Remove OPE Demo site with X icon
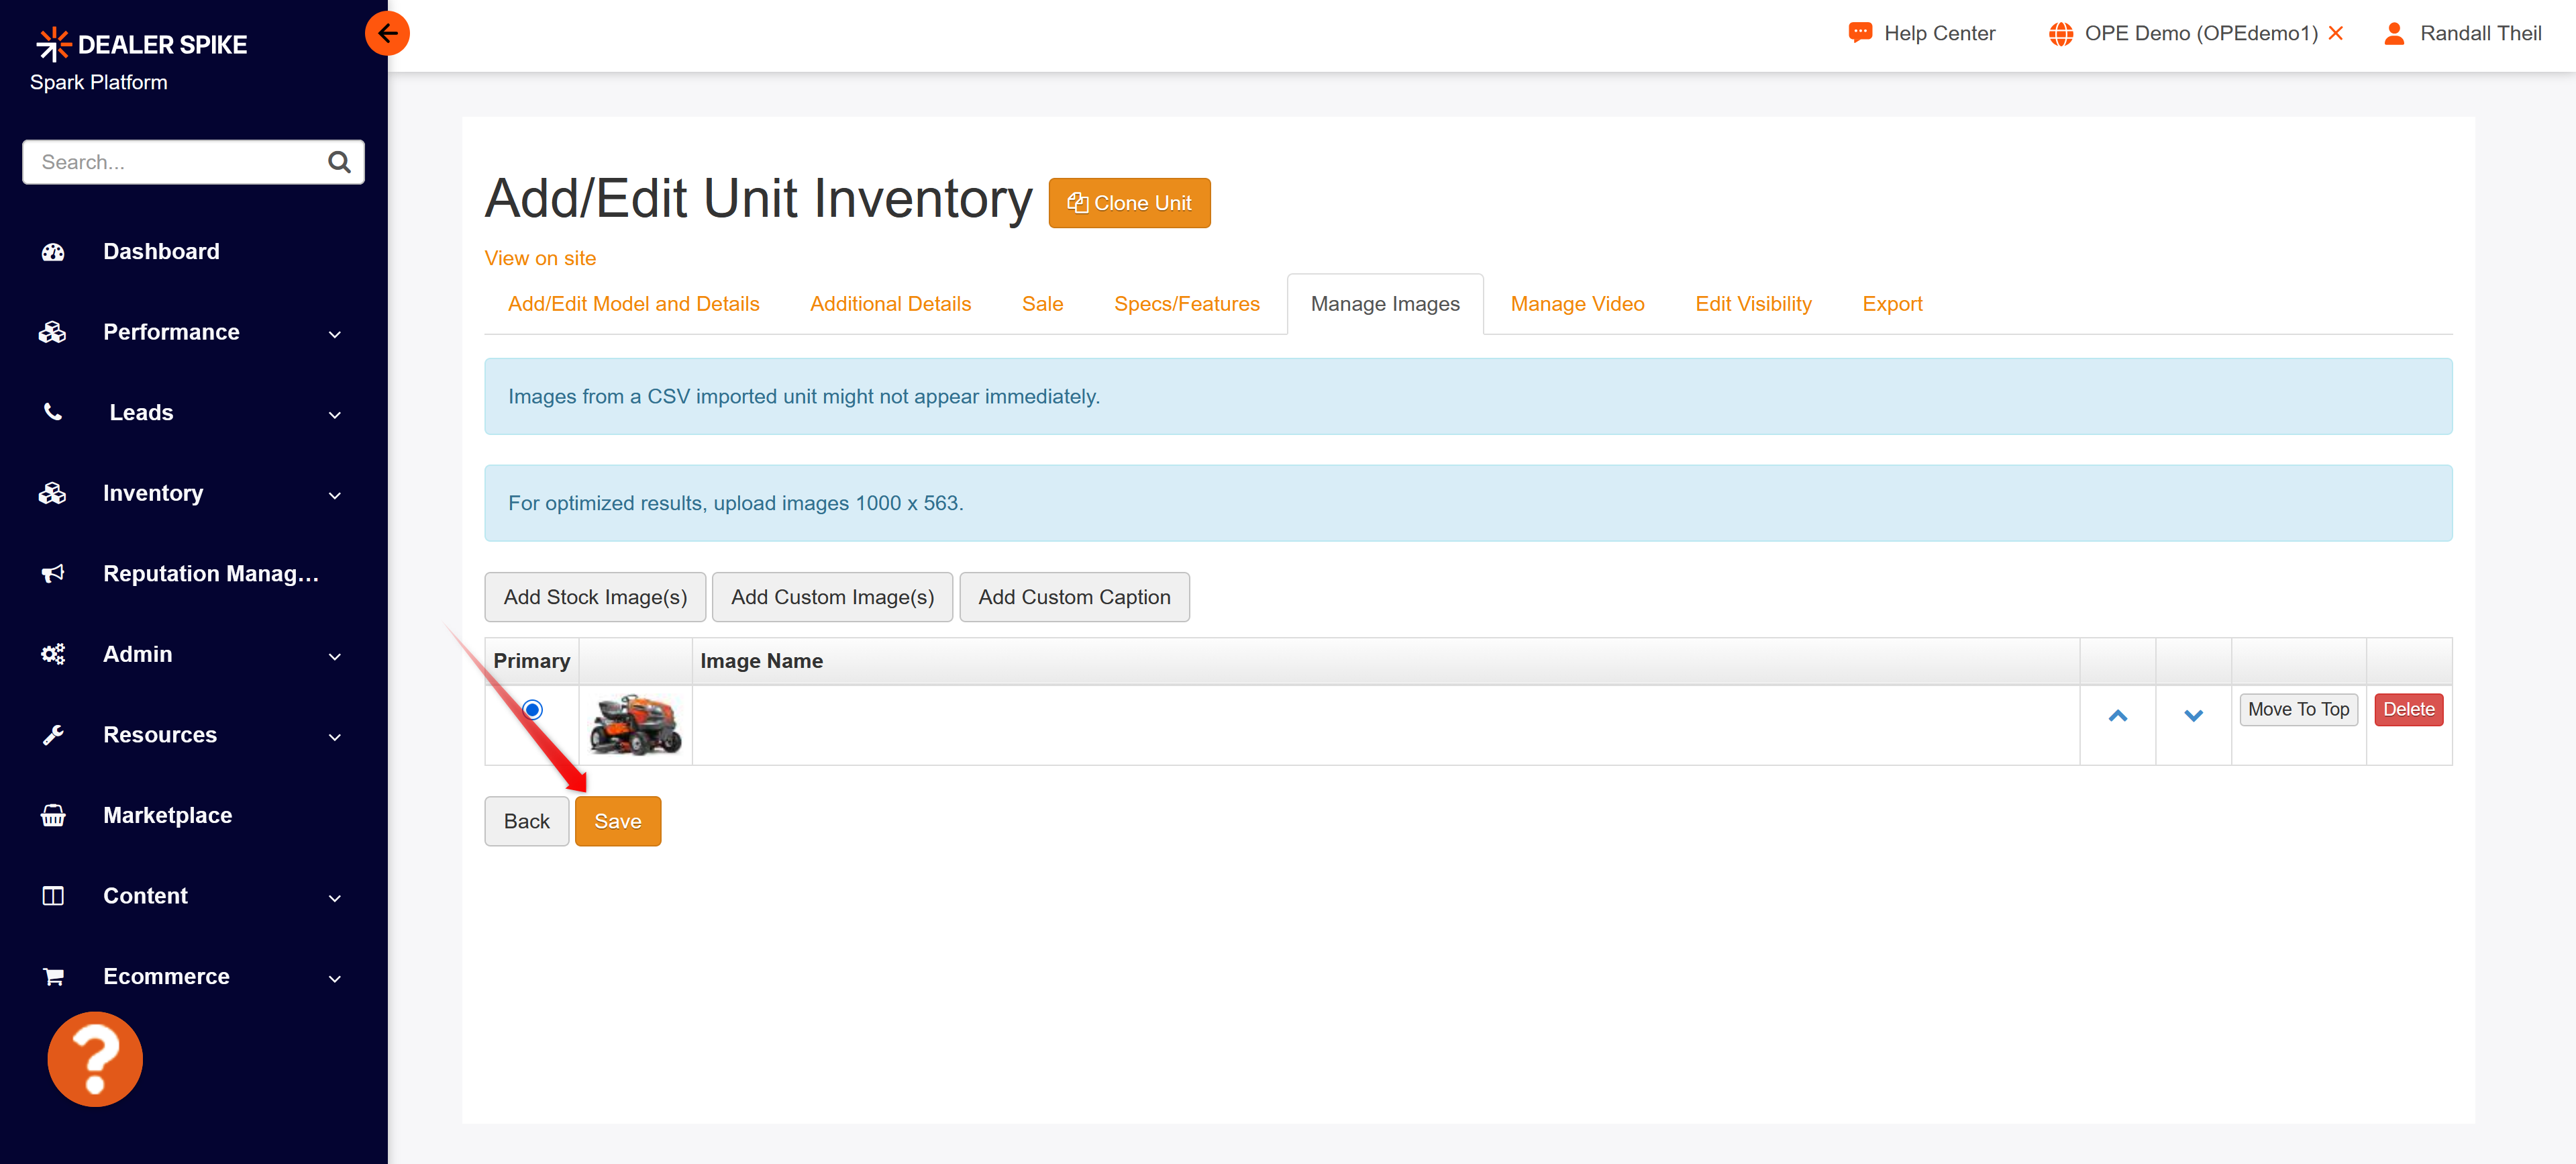Image resolution: width=2576 pixels, height=1164 pixels. (2336, 33)
